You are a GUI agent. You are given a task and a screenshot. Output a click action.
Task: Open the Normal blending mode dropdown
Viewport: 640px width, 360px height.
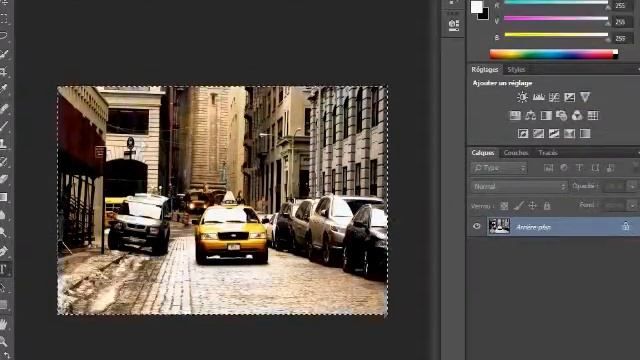coord(519,187)
